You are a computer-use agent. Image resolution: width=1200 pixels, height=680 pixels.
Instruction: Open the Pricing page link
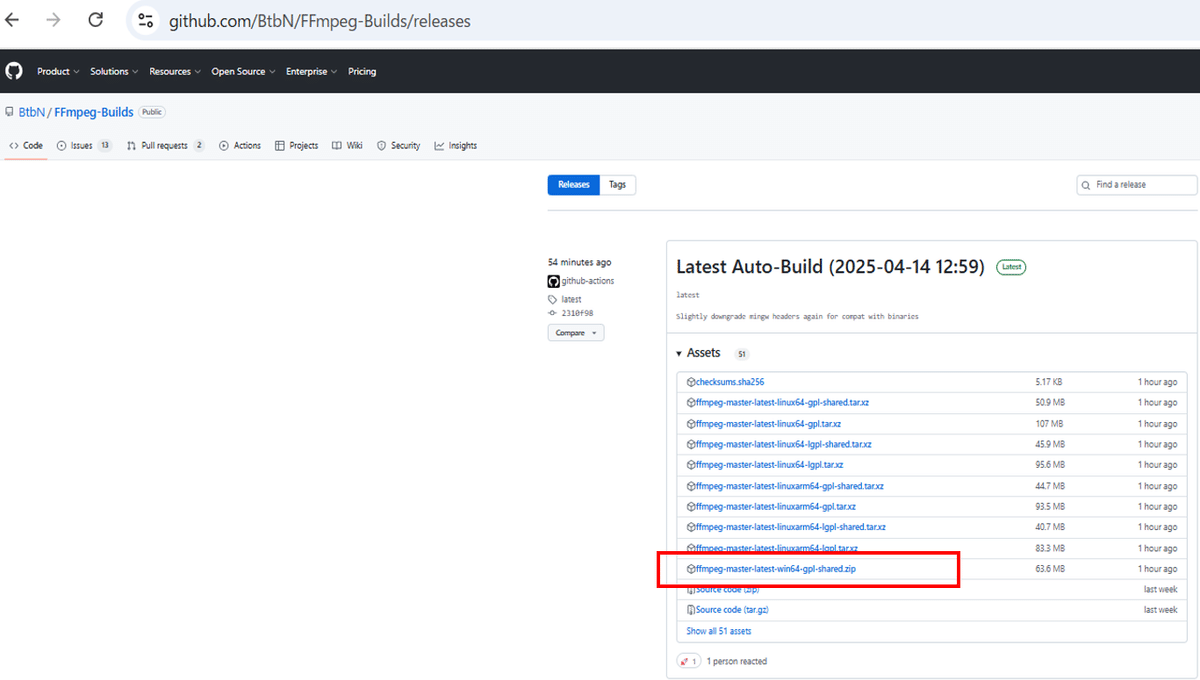coord(362,71)
